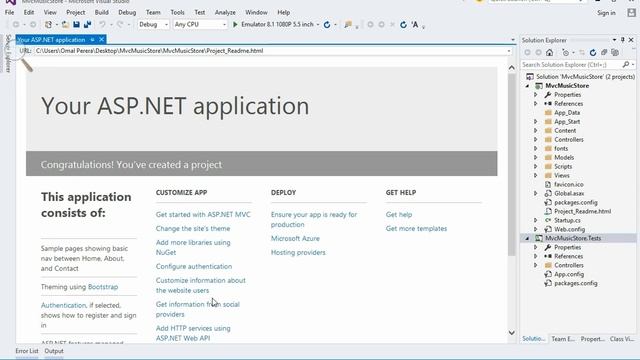Collapse the MvcMusicStore.Tests project node

click(x=527, y=238)
